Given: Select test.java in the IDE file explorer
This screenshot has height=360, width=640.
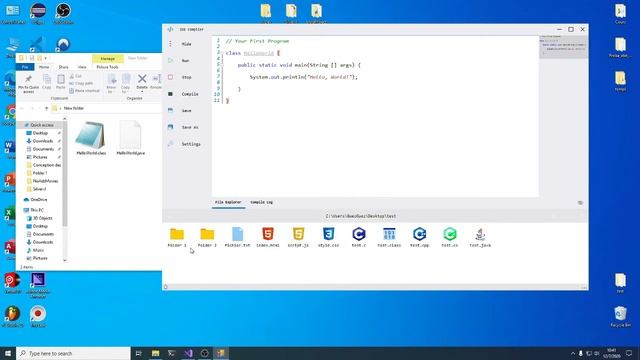Looking at the screenshot, I should pos(480,238).
